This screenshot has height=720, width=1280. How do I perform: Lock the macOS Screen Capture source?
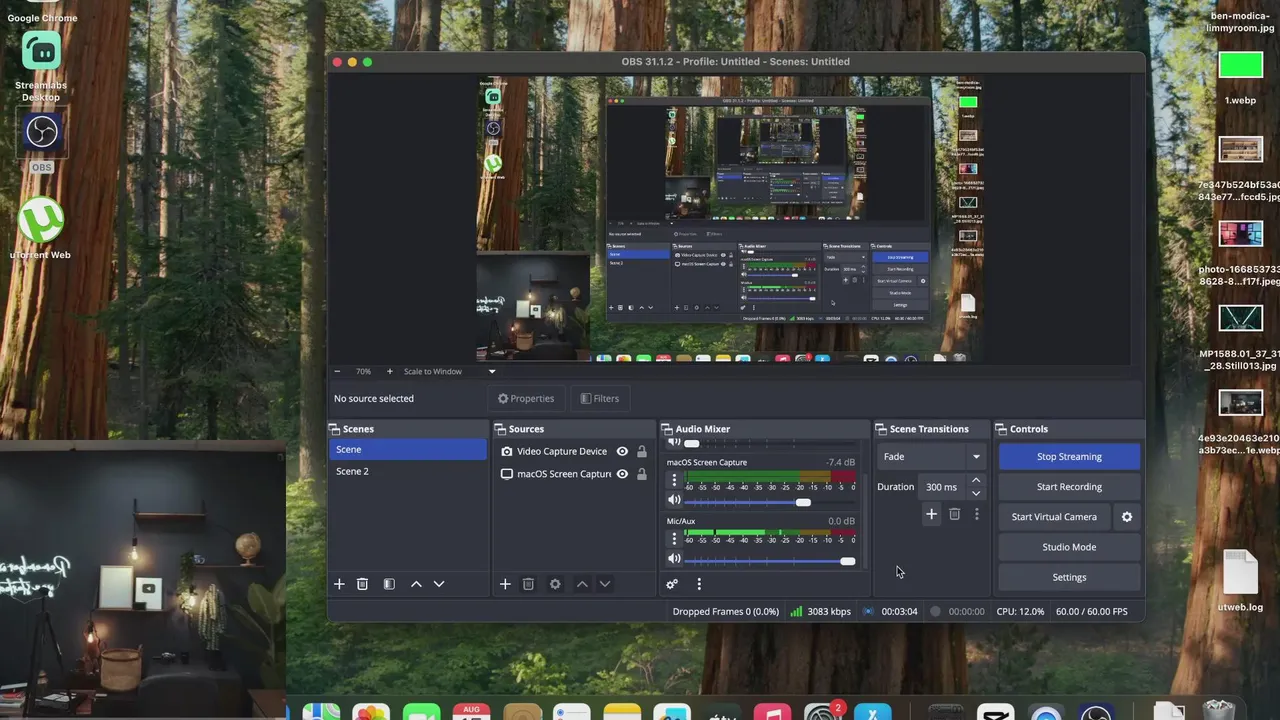tap(642, 474)
